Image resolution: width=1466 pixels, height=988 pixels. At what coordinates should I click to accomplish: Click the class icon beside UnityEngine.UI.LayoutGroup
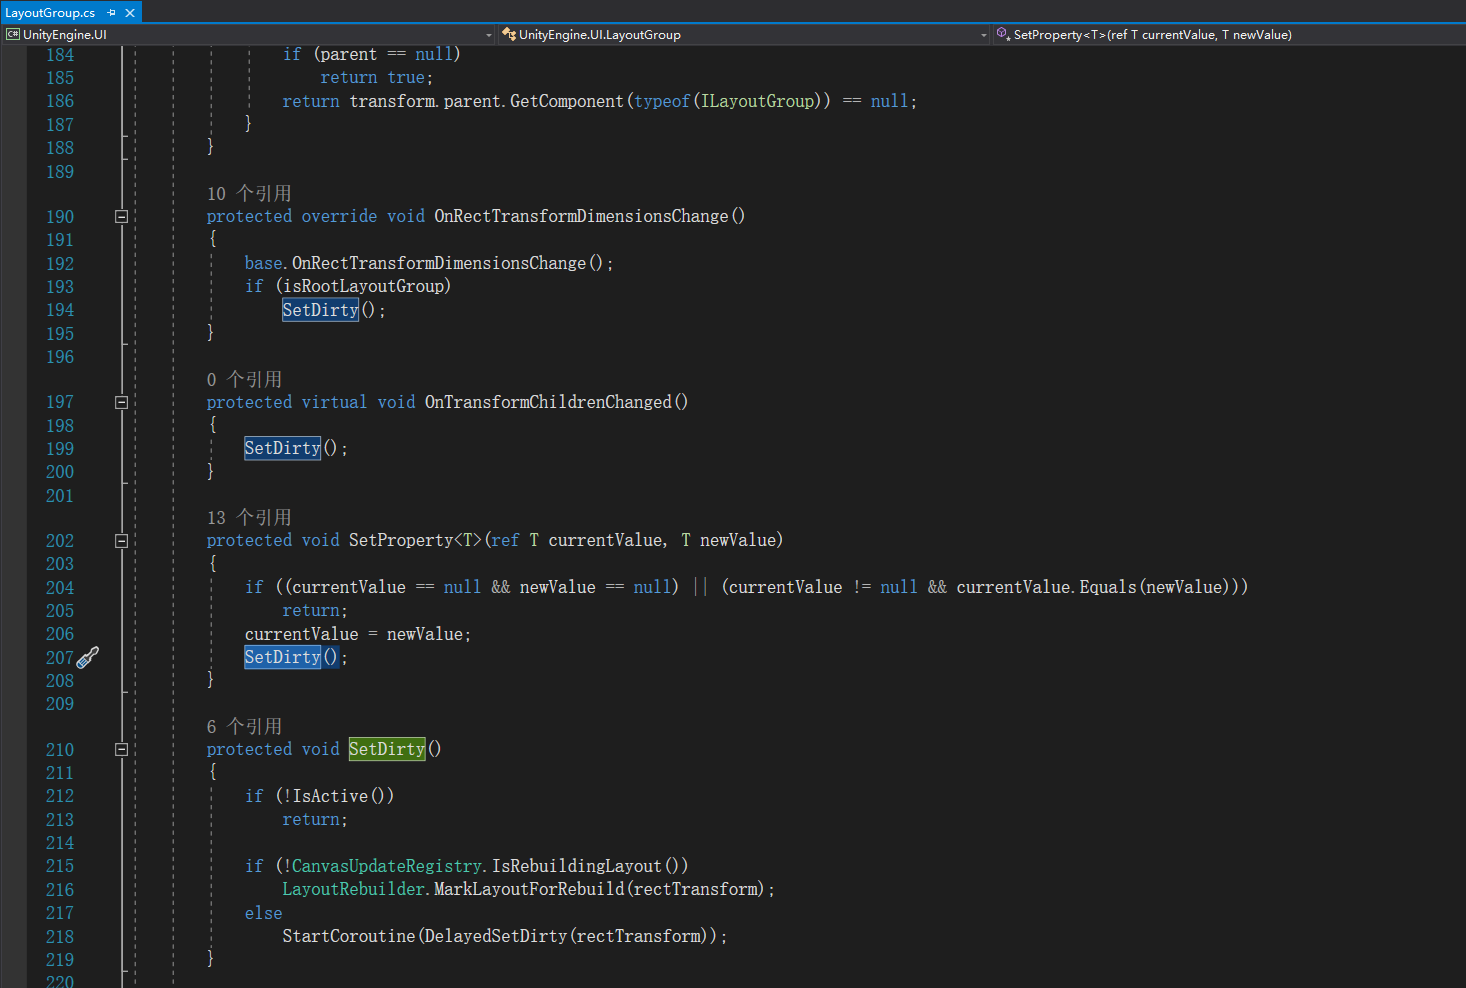pyautogui.click(x=509, y=34)
